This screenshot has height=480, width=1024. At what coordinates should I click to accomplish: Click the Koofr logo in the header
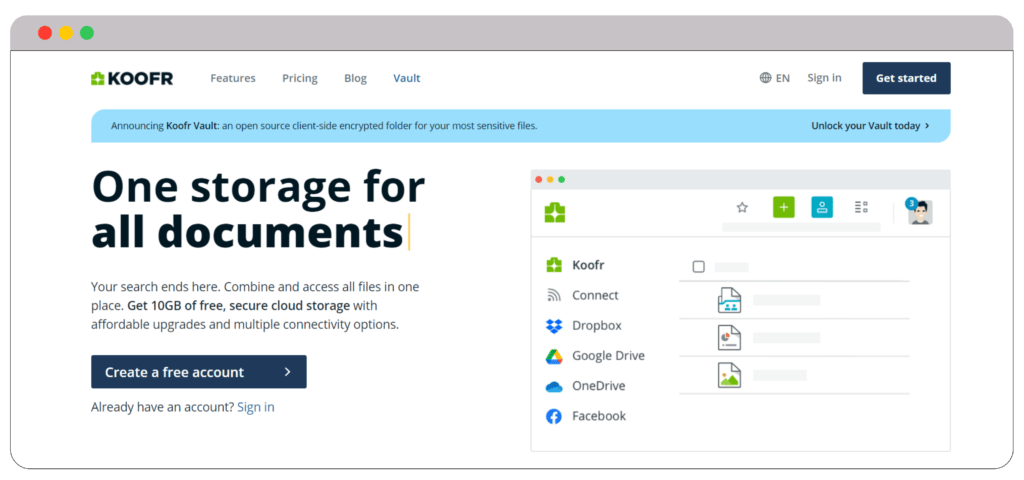click(133, 78)
